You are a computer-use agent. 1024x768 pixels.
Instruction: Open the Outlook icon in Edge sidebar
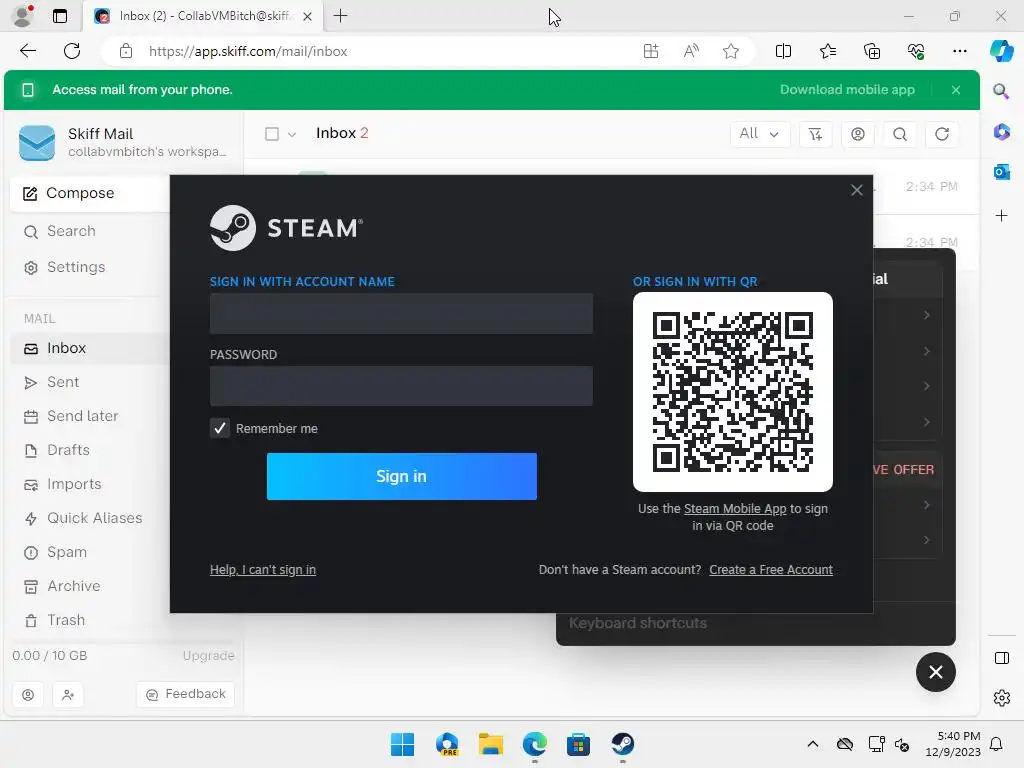[x=1001, y=172]
